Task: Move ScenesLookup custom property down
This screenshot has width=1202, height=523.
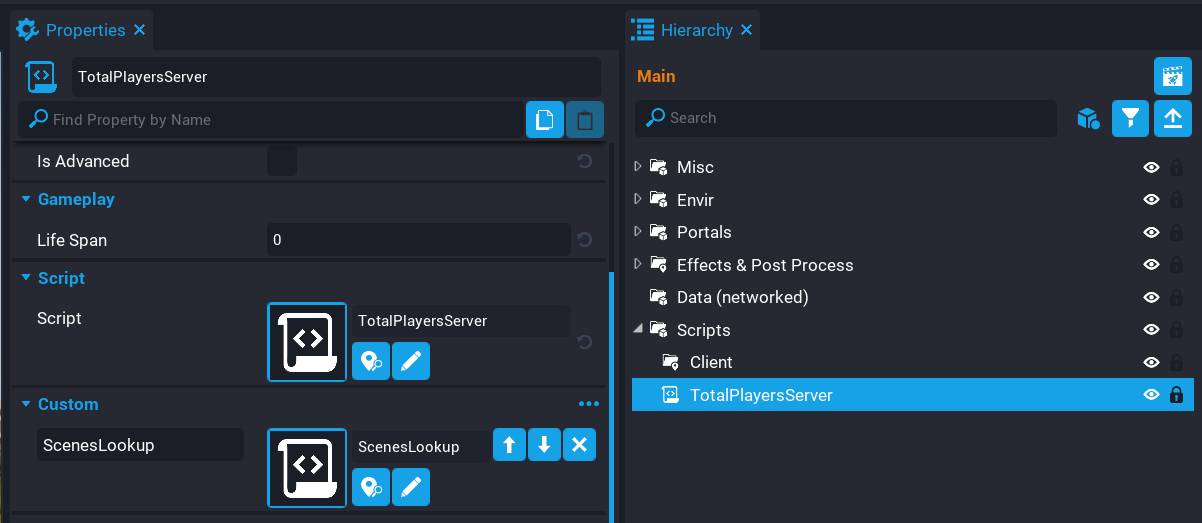Action: point(544,445)
